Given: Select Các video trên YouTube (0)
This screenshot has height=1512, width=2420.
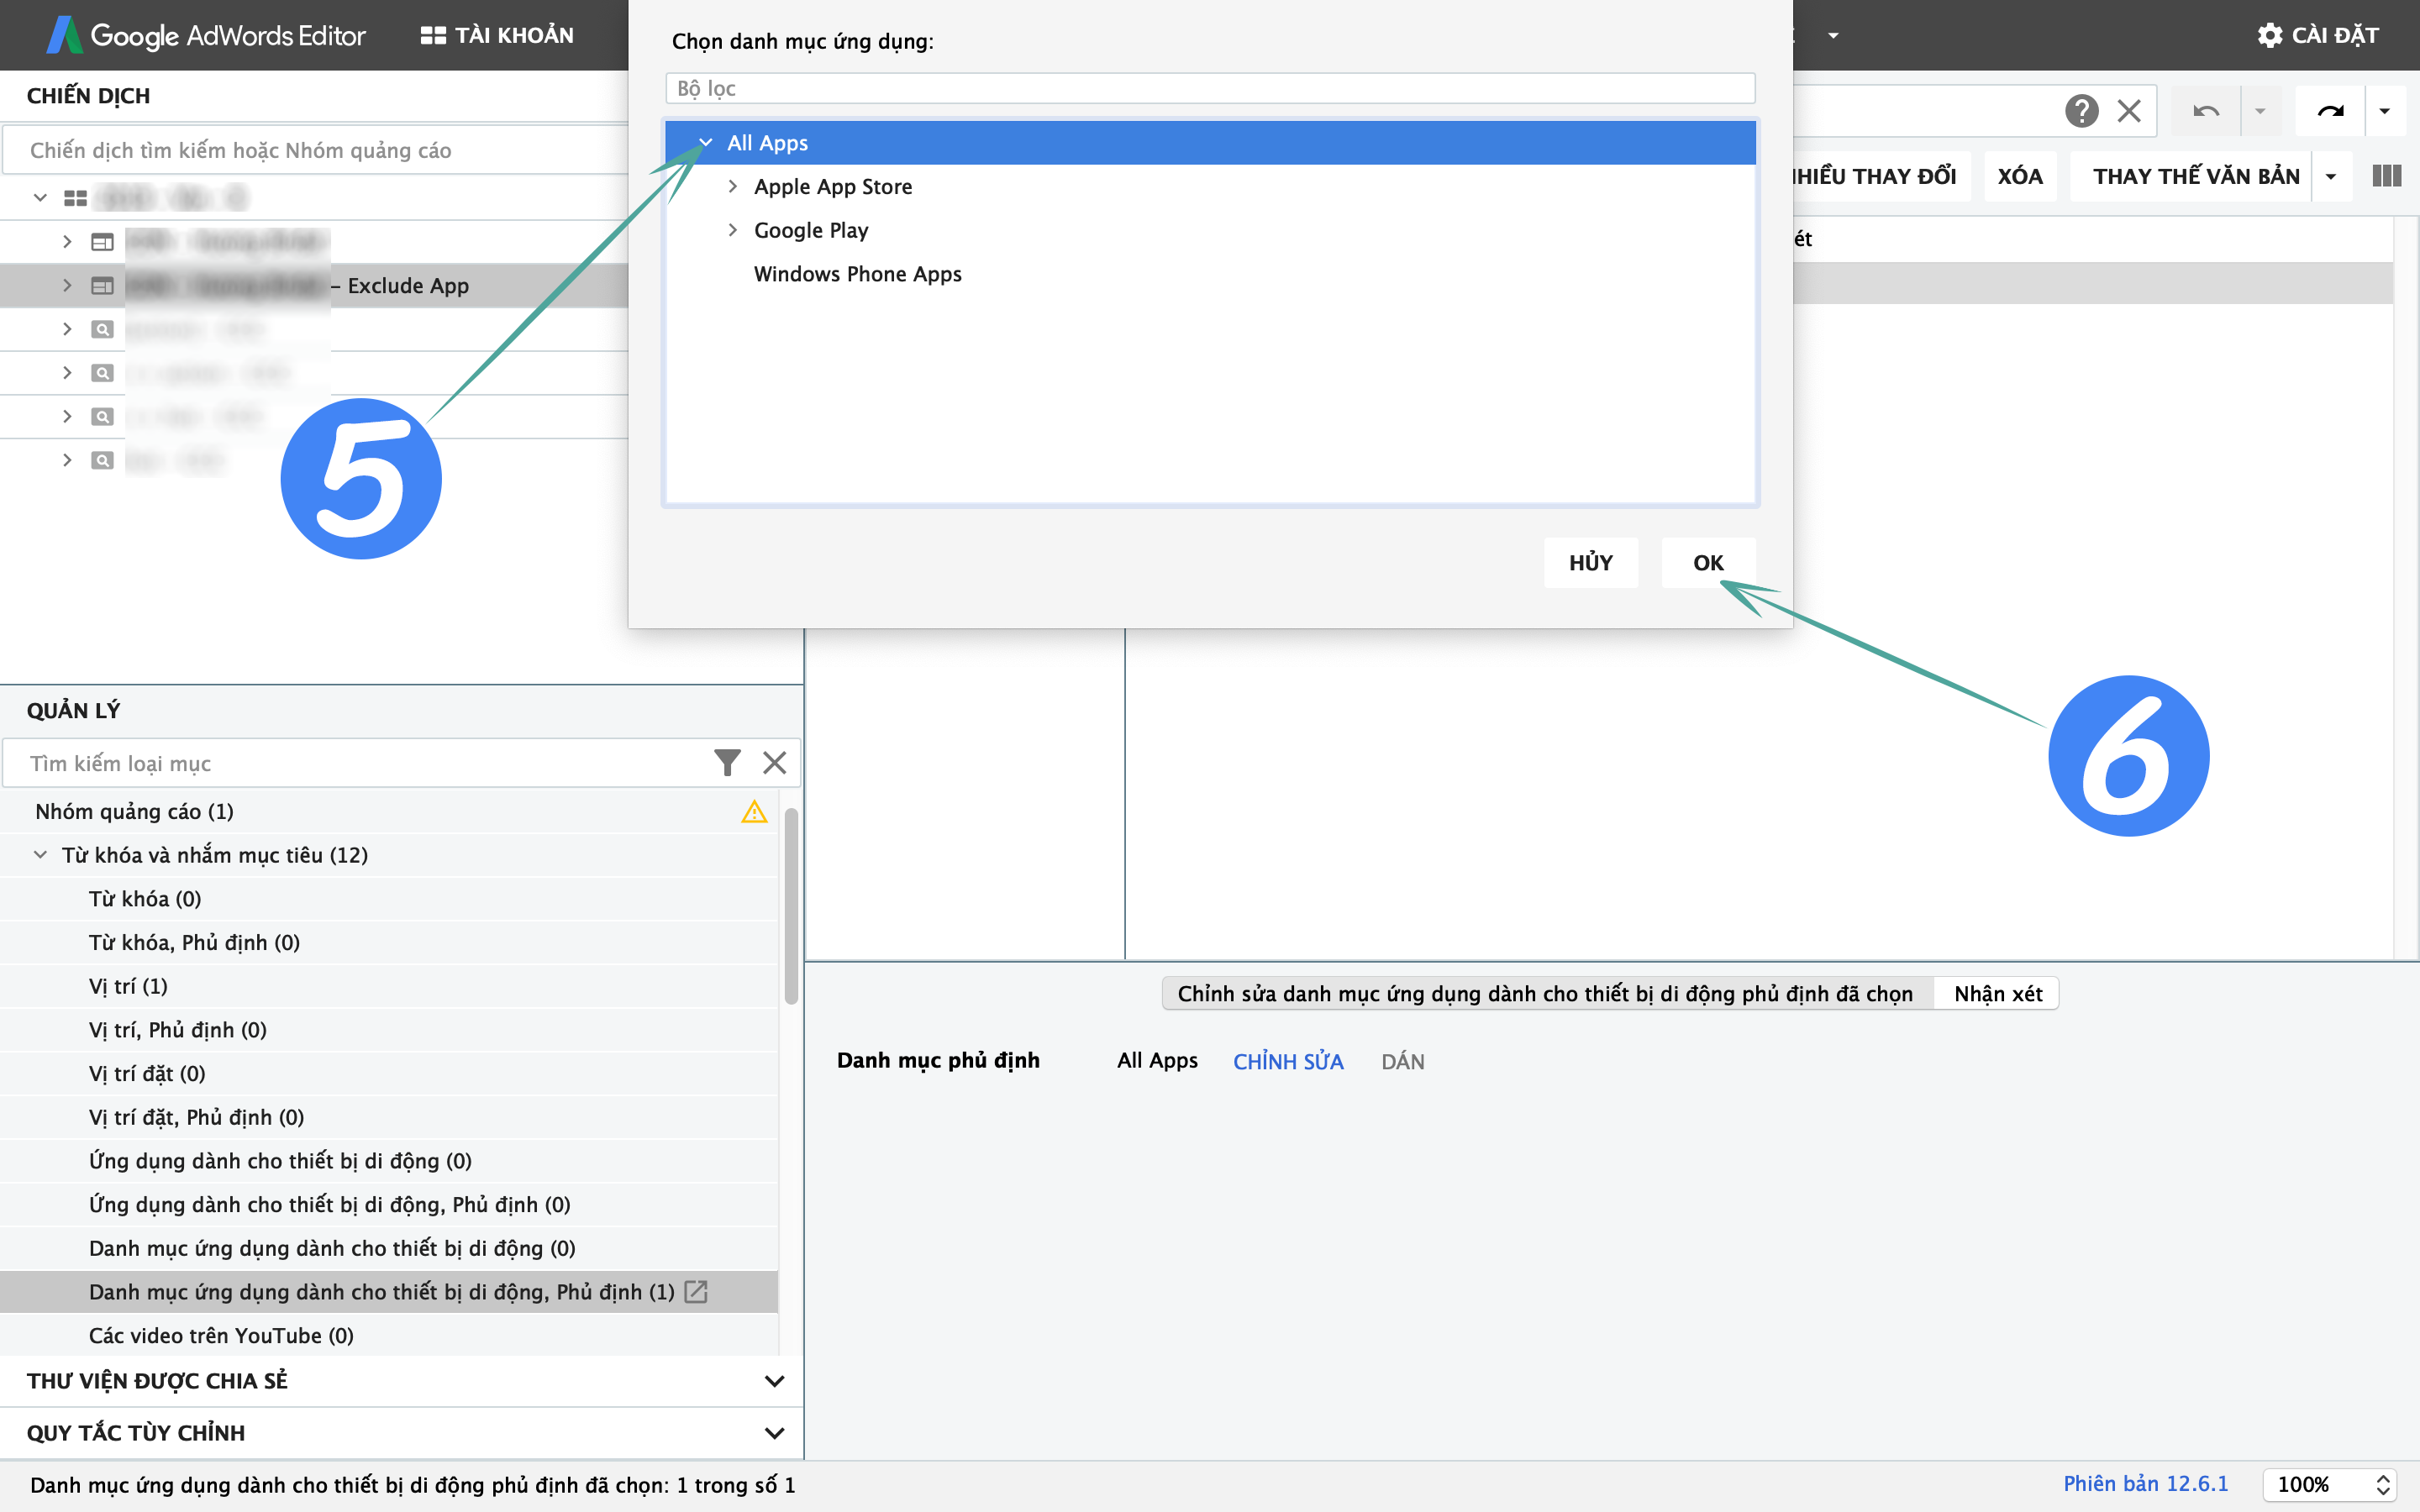Looking at the screenshot, I should point(389,1336).
